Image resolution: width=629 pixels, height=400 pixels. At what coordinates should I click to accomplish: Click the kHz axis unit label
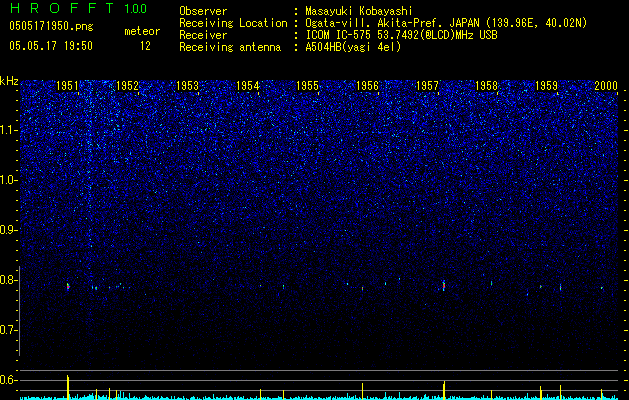9,81
